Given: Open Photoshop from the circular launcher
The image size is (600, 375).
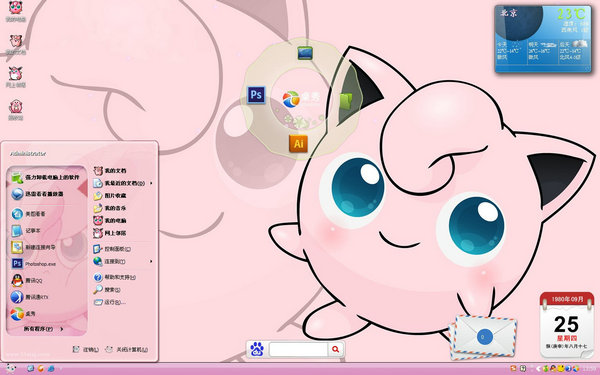Looking at the screenshot, I should pos(256,95).
